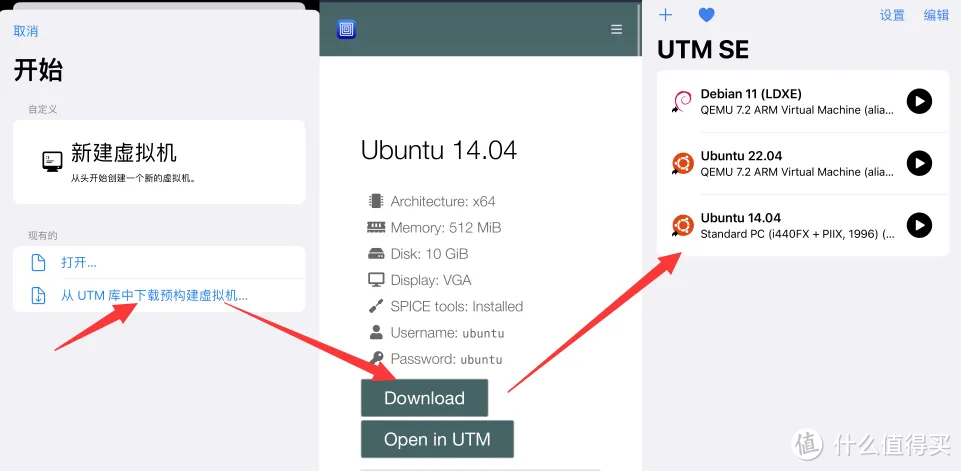This screenshot has height=471, width=961.
Task: Click the Password key icon
Action: [376, 358]
